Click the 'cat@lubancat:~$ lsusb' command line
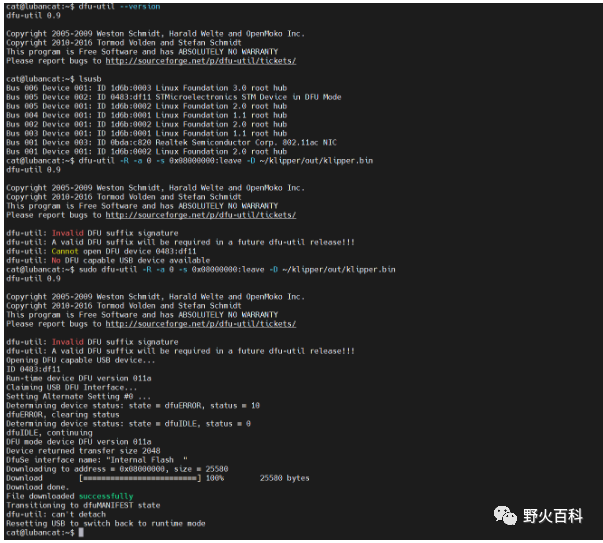603x543 pixels. coord(53,79)
